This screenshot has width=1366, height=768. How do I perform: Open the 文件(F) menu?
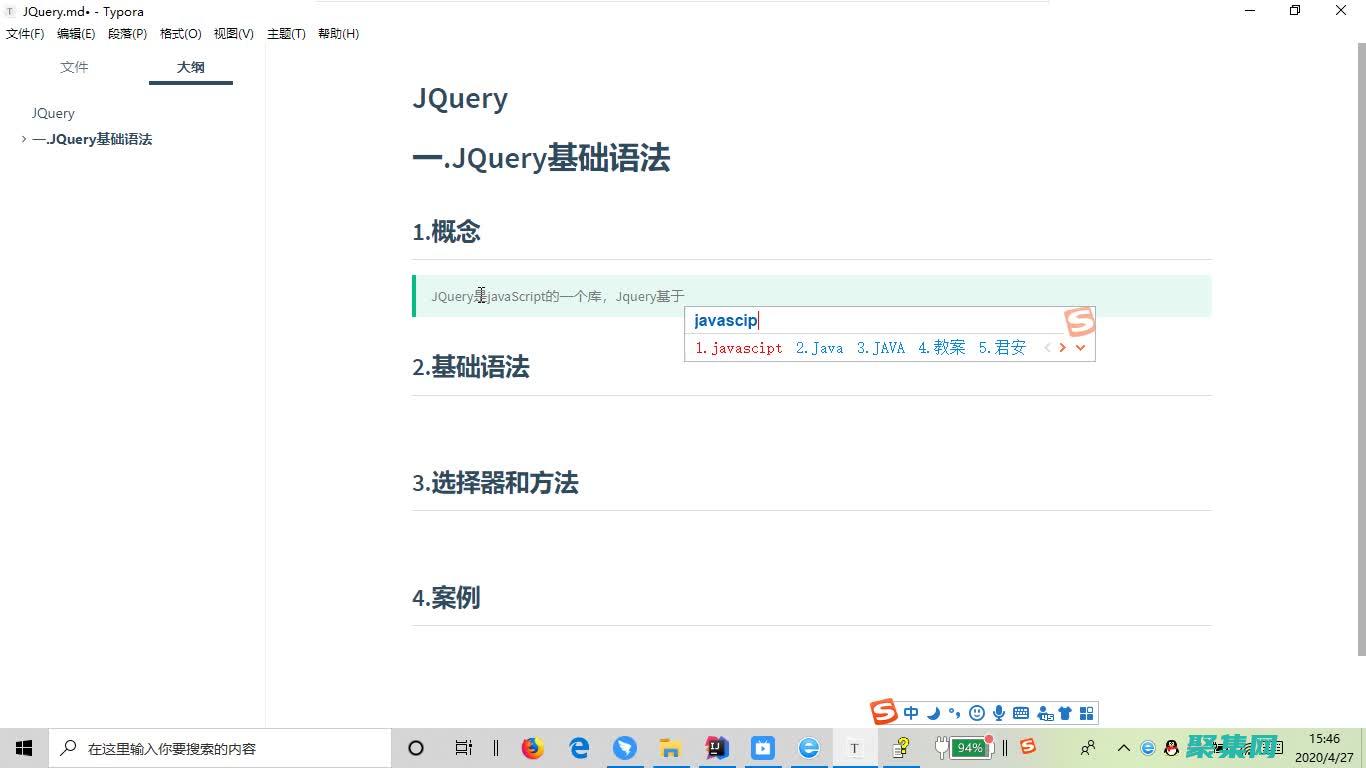pos(25,33)
